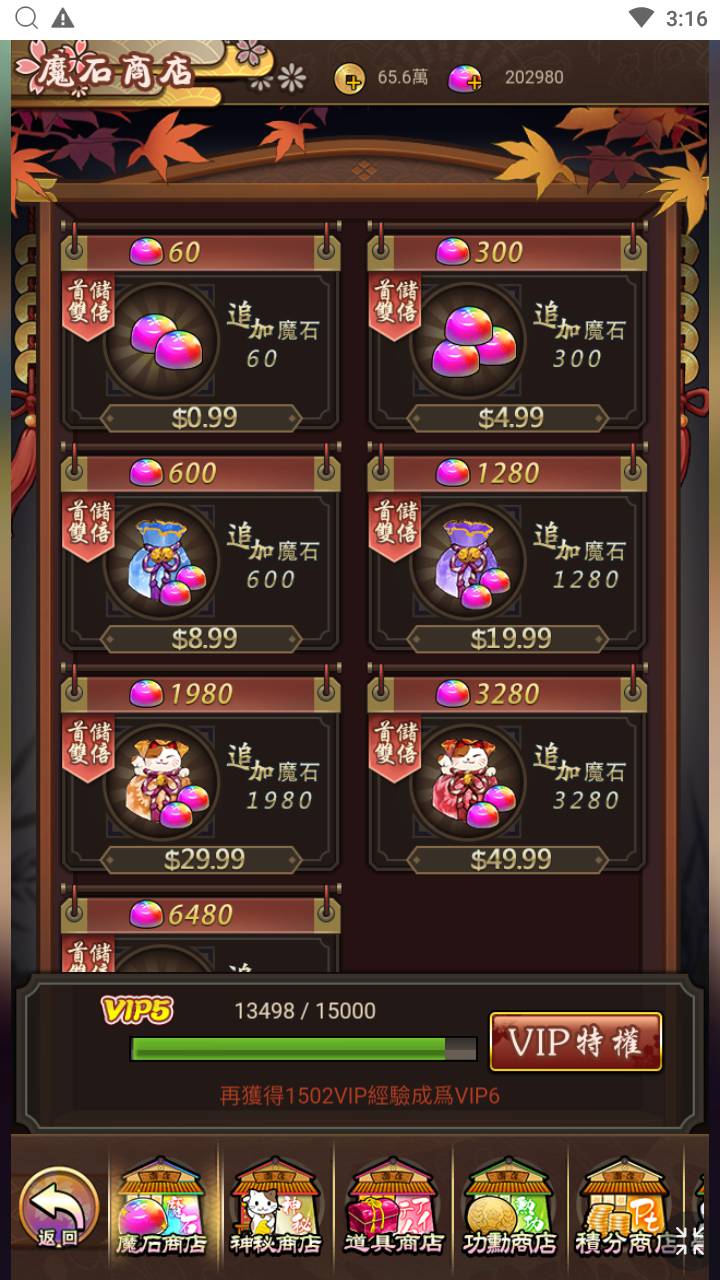Image resolution: width=720 pixels, height=1280 pixels.
Task: Buy 60 magic stones for $0.99
Action: tap(203, 418)
